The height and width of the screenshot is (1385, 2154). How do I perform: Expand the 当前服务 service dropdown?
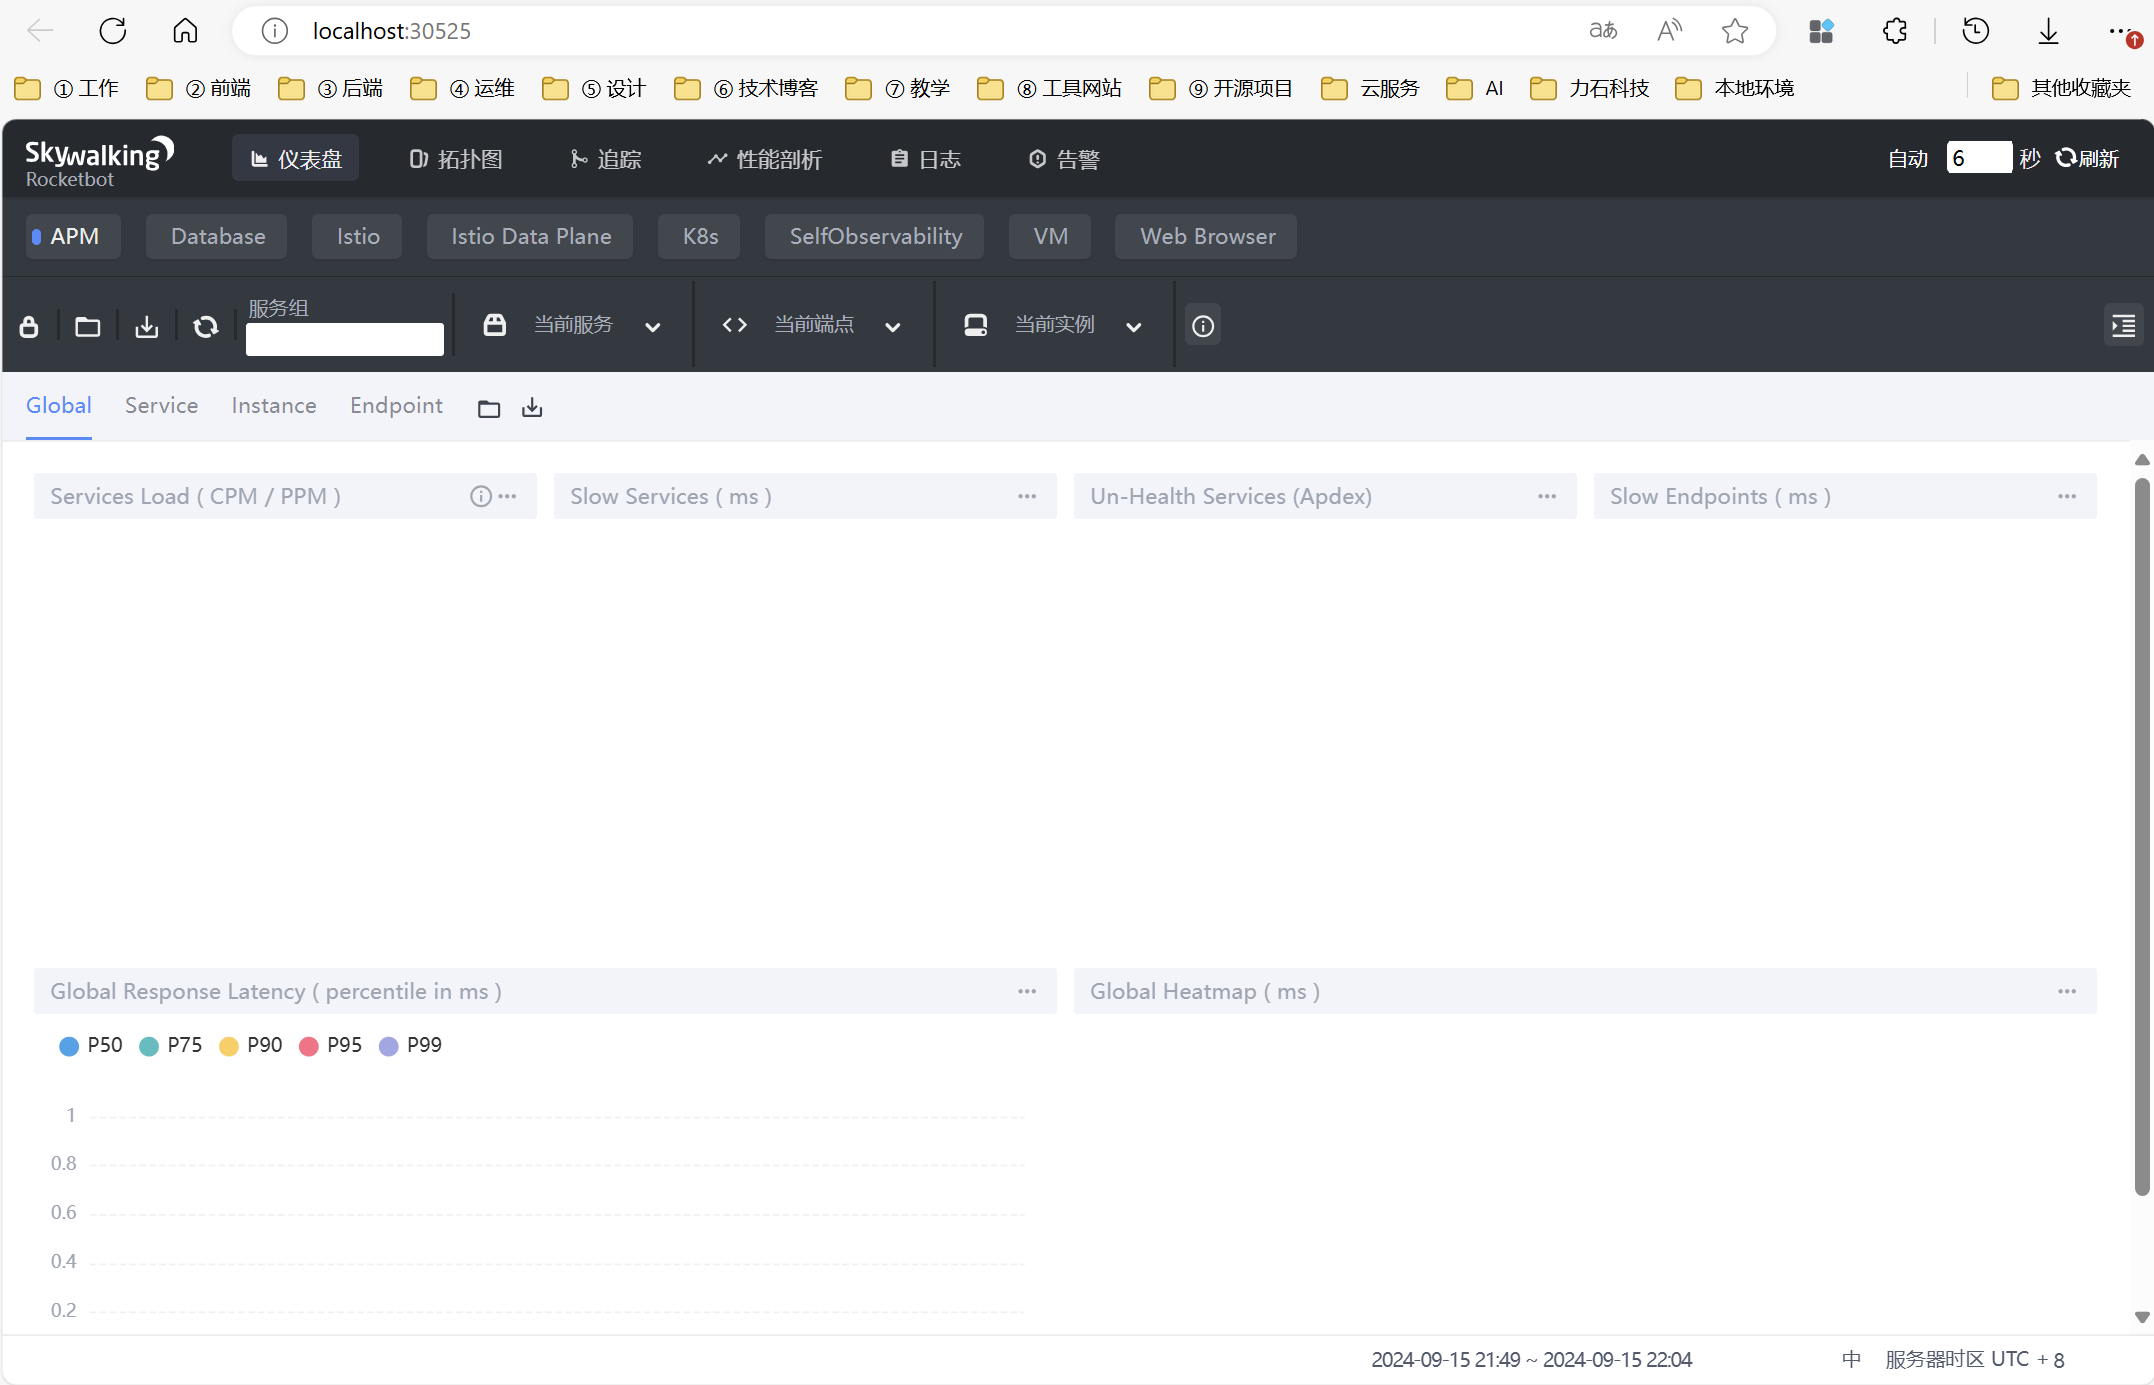[x=653, y=326]
